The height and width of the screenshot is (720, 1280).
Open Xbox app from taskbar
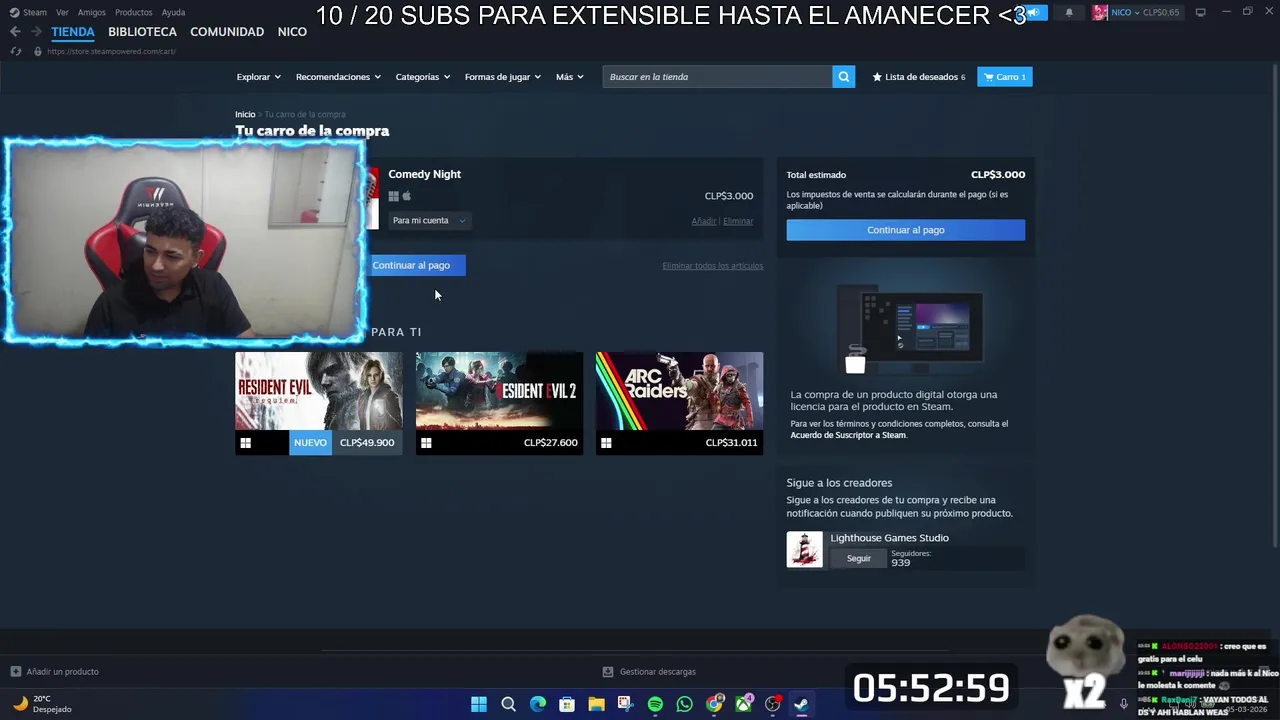(x=744, y=704)
